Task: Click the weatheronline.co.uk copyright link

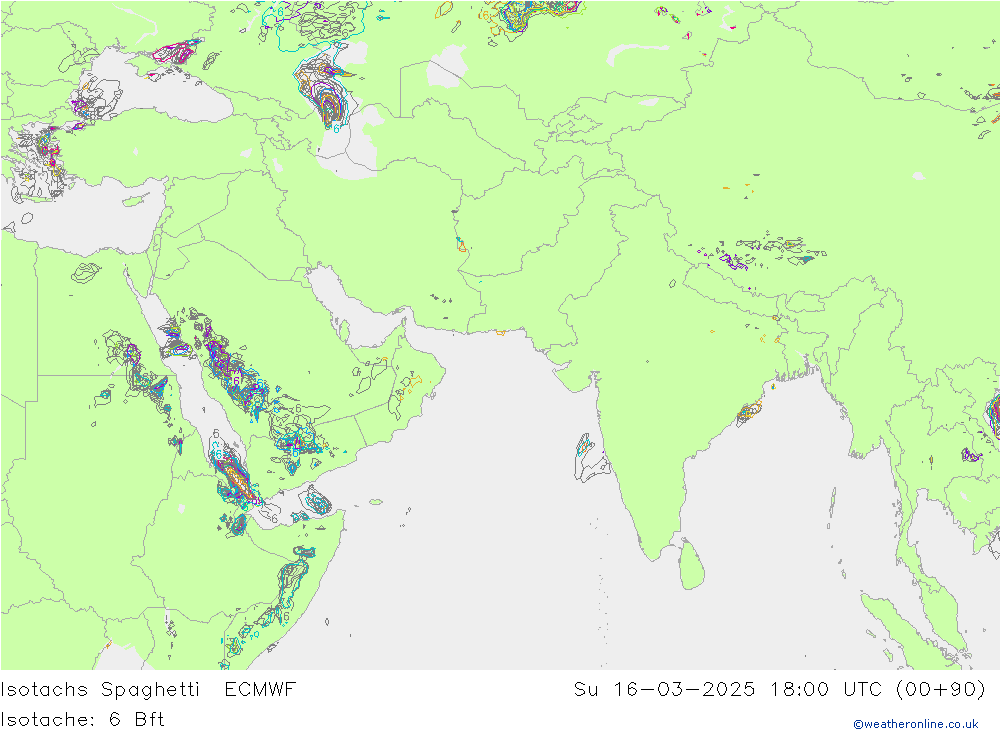Action: (916, 724)
